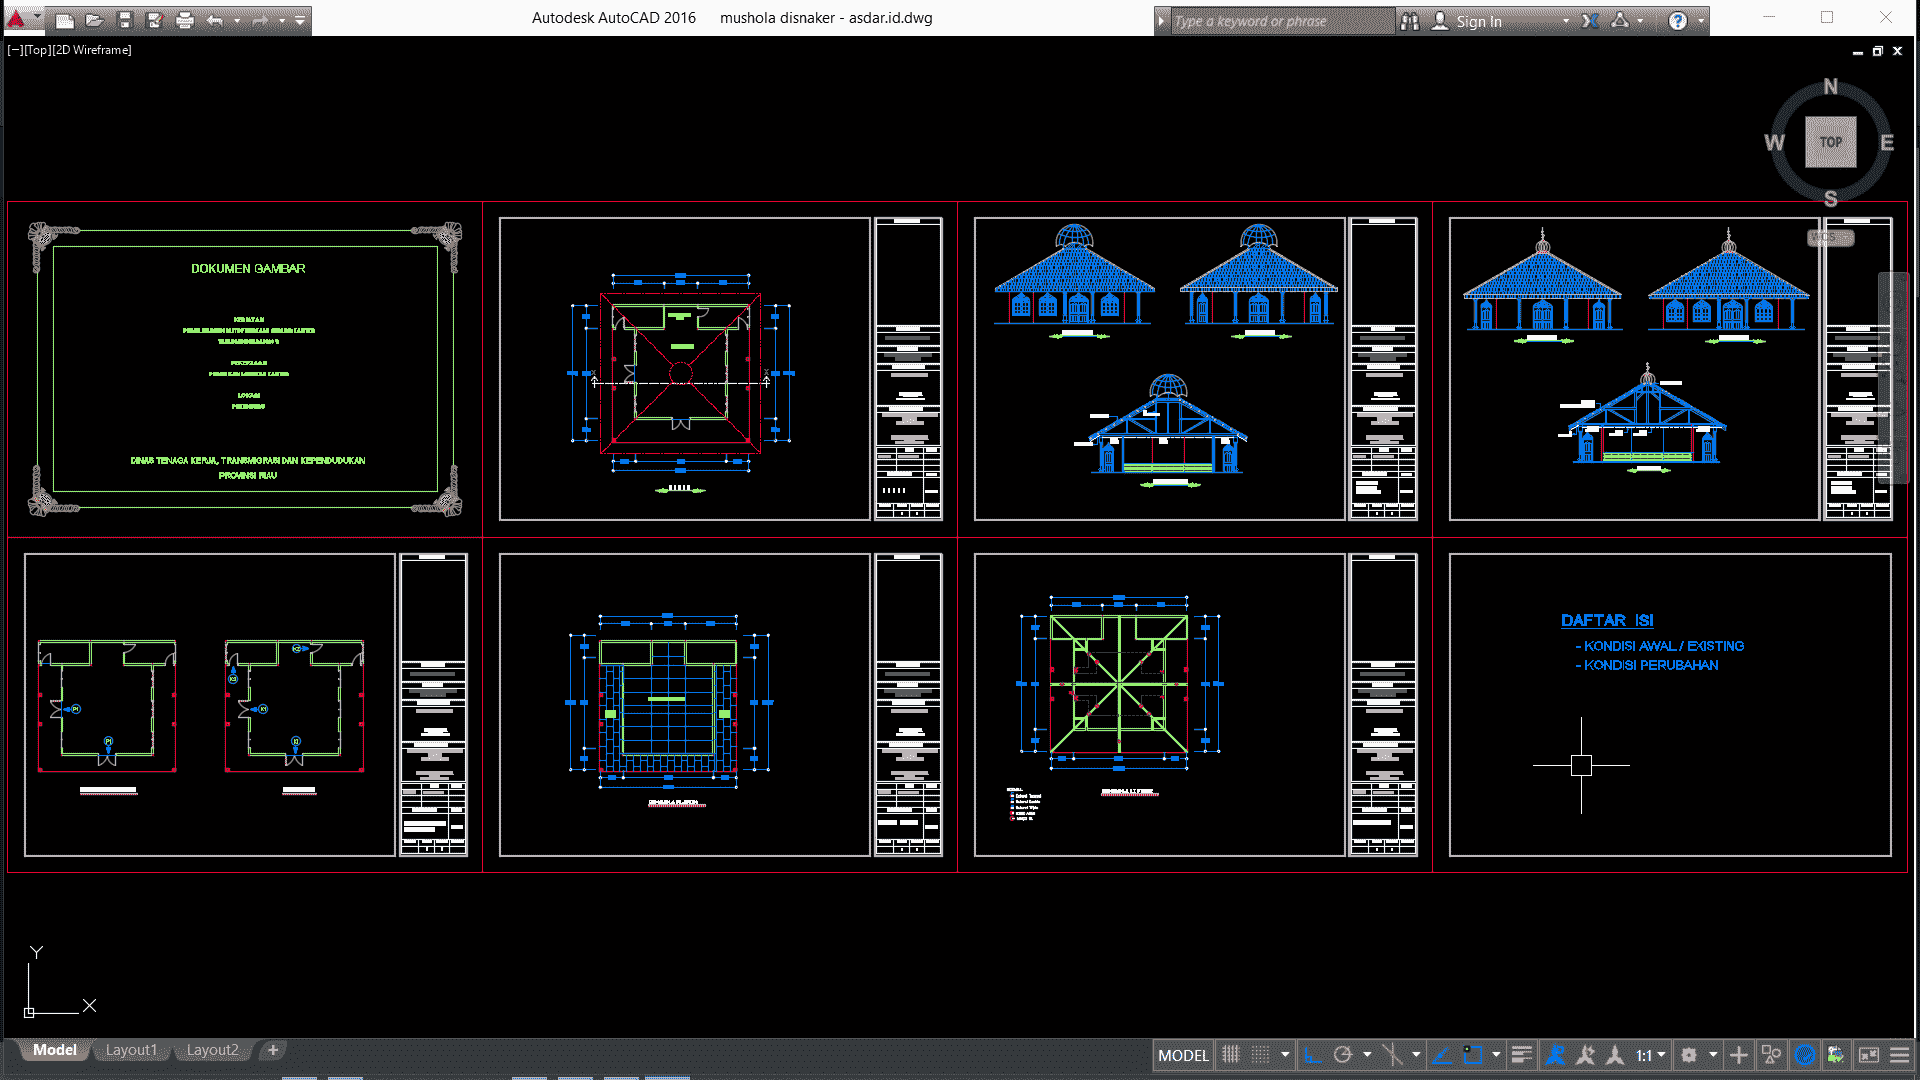This screenshot has height=1080, width=1920.
Task: Click the search keyword input field
Action: click(1282, 21)
